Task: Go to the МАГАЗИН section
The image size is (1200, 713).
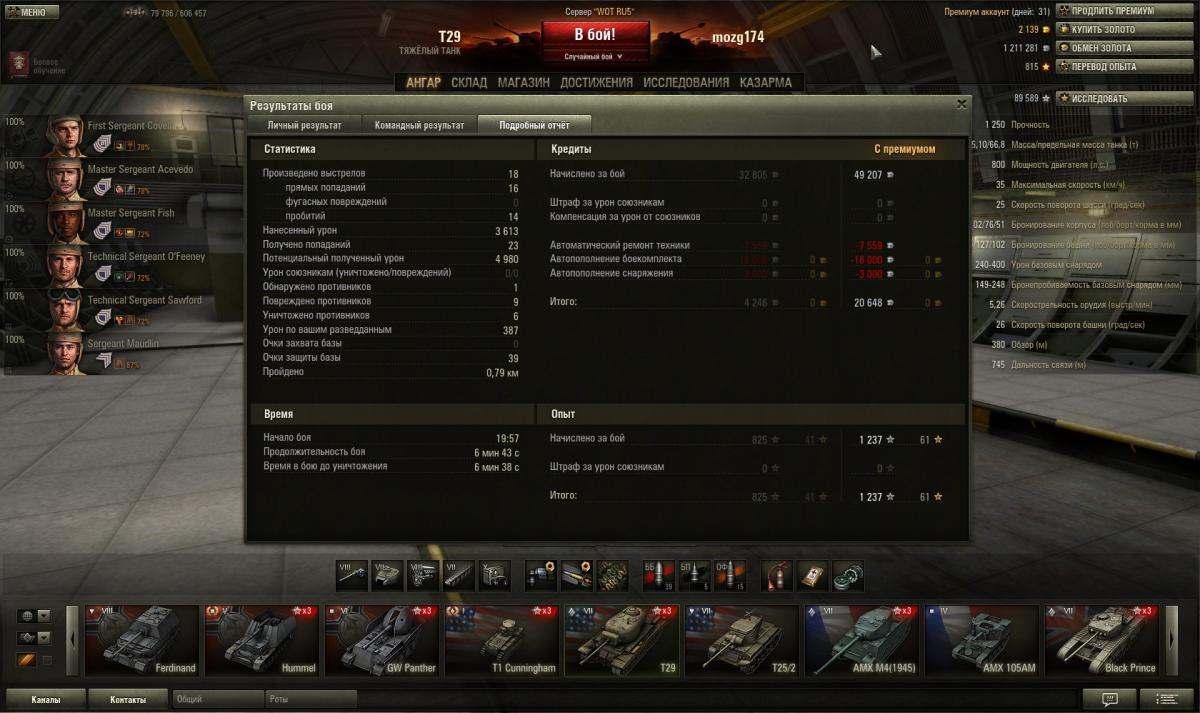Action: point(524,83)
